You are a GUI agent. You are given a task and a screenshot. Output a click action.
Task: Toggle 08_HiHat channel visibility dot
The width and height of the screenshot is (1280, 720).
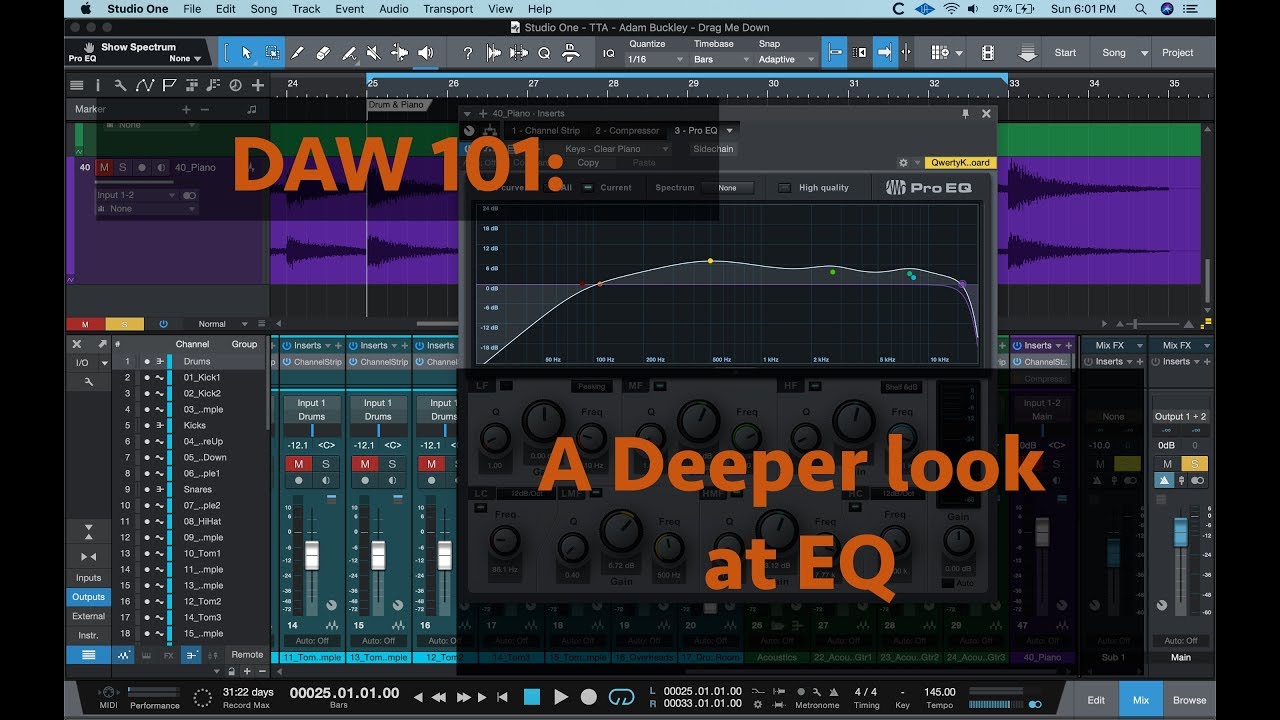(x=147, y=521)
